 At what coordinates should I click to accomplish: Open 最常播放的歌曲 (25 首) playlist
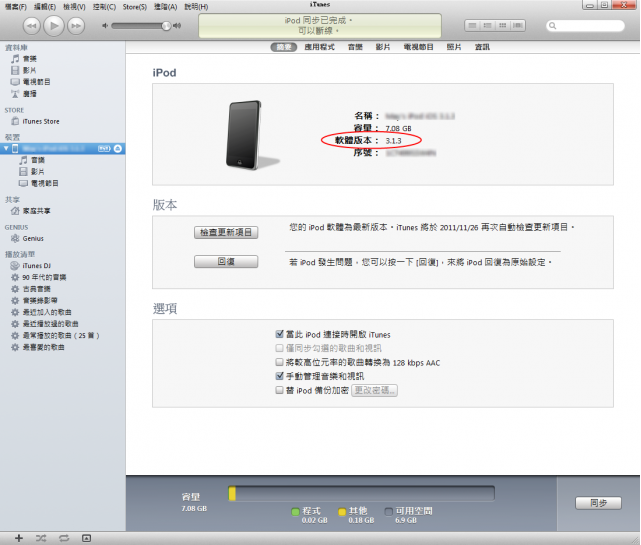click(x=61, y=335)
